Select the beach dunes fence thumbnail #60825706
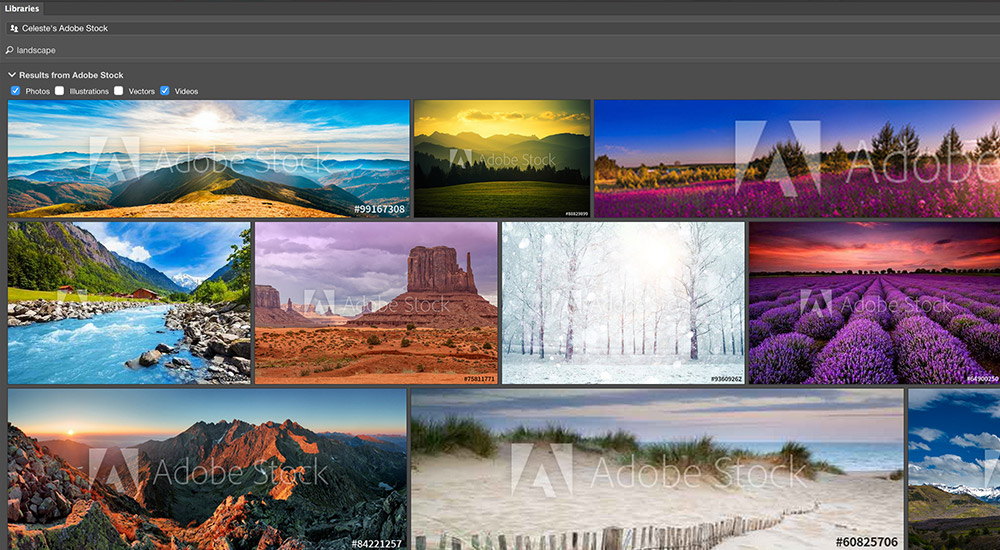Image resolution: width=1000 pixels, height=550 pixels. [x=657, y=470]
